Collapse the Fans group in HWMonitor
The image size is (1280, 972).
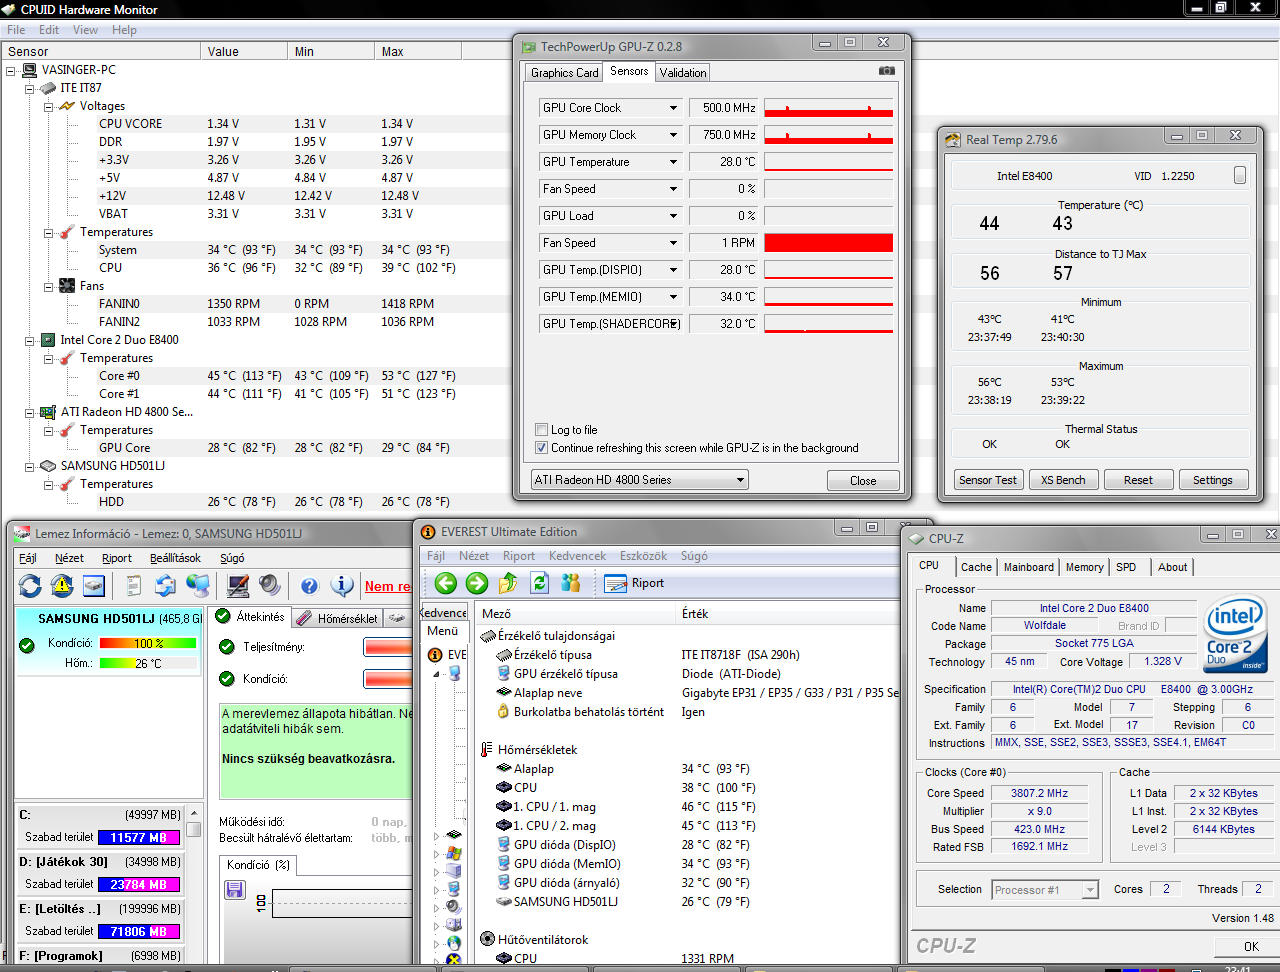coord(48,287)
